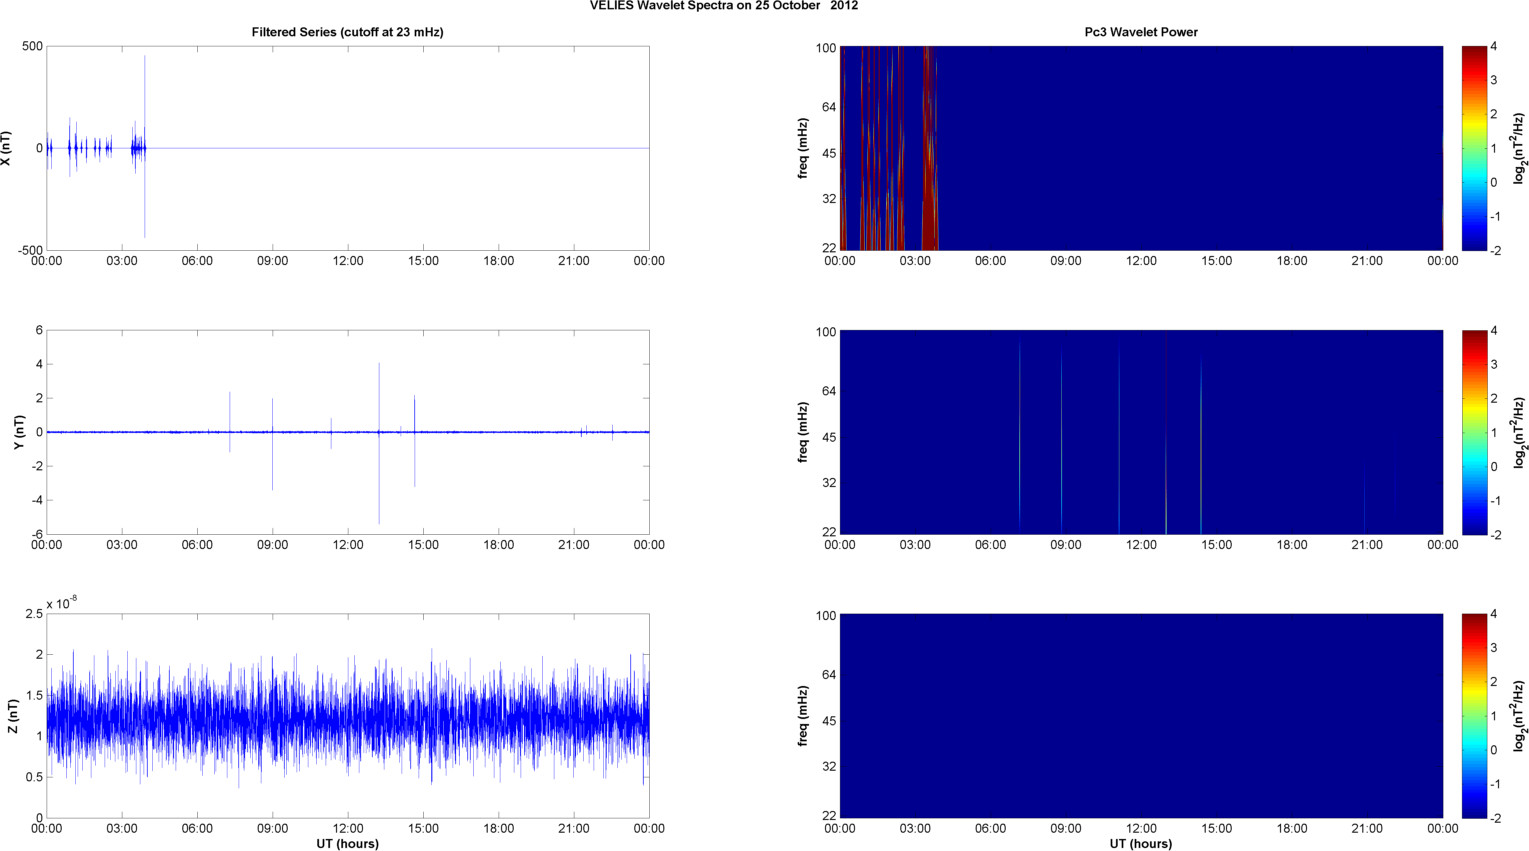Screen dimensions: 1529x851
Task: Click the '6' tick atop the Y plot axis
Action: pos(39,330)
